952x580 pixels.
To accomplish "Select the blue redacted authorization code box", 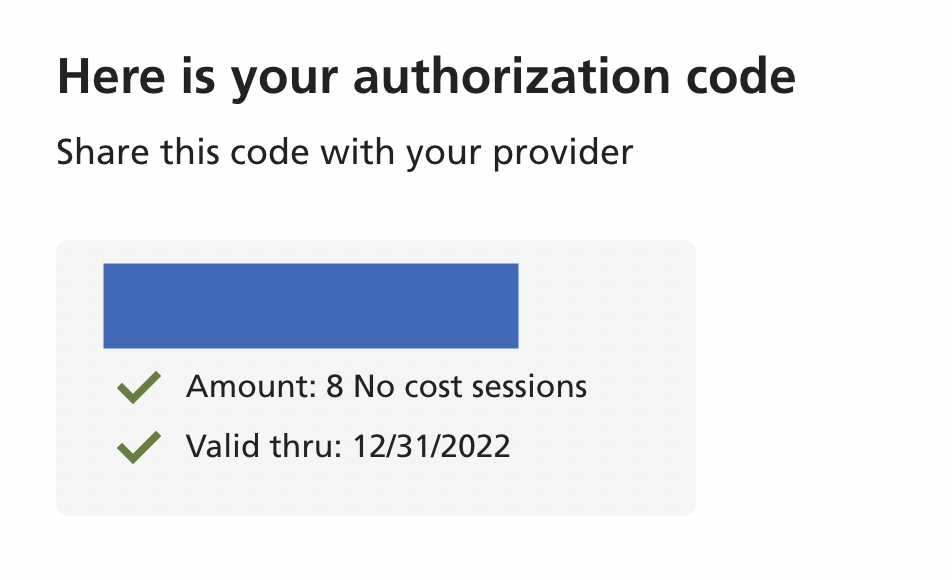I will (x=310, y=306).
